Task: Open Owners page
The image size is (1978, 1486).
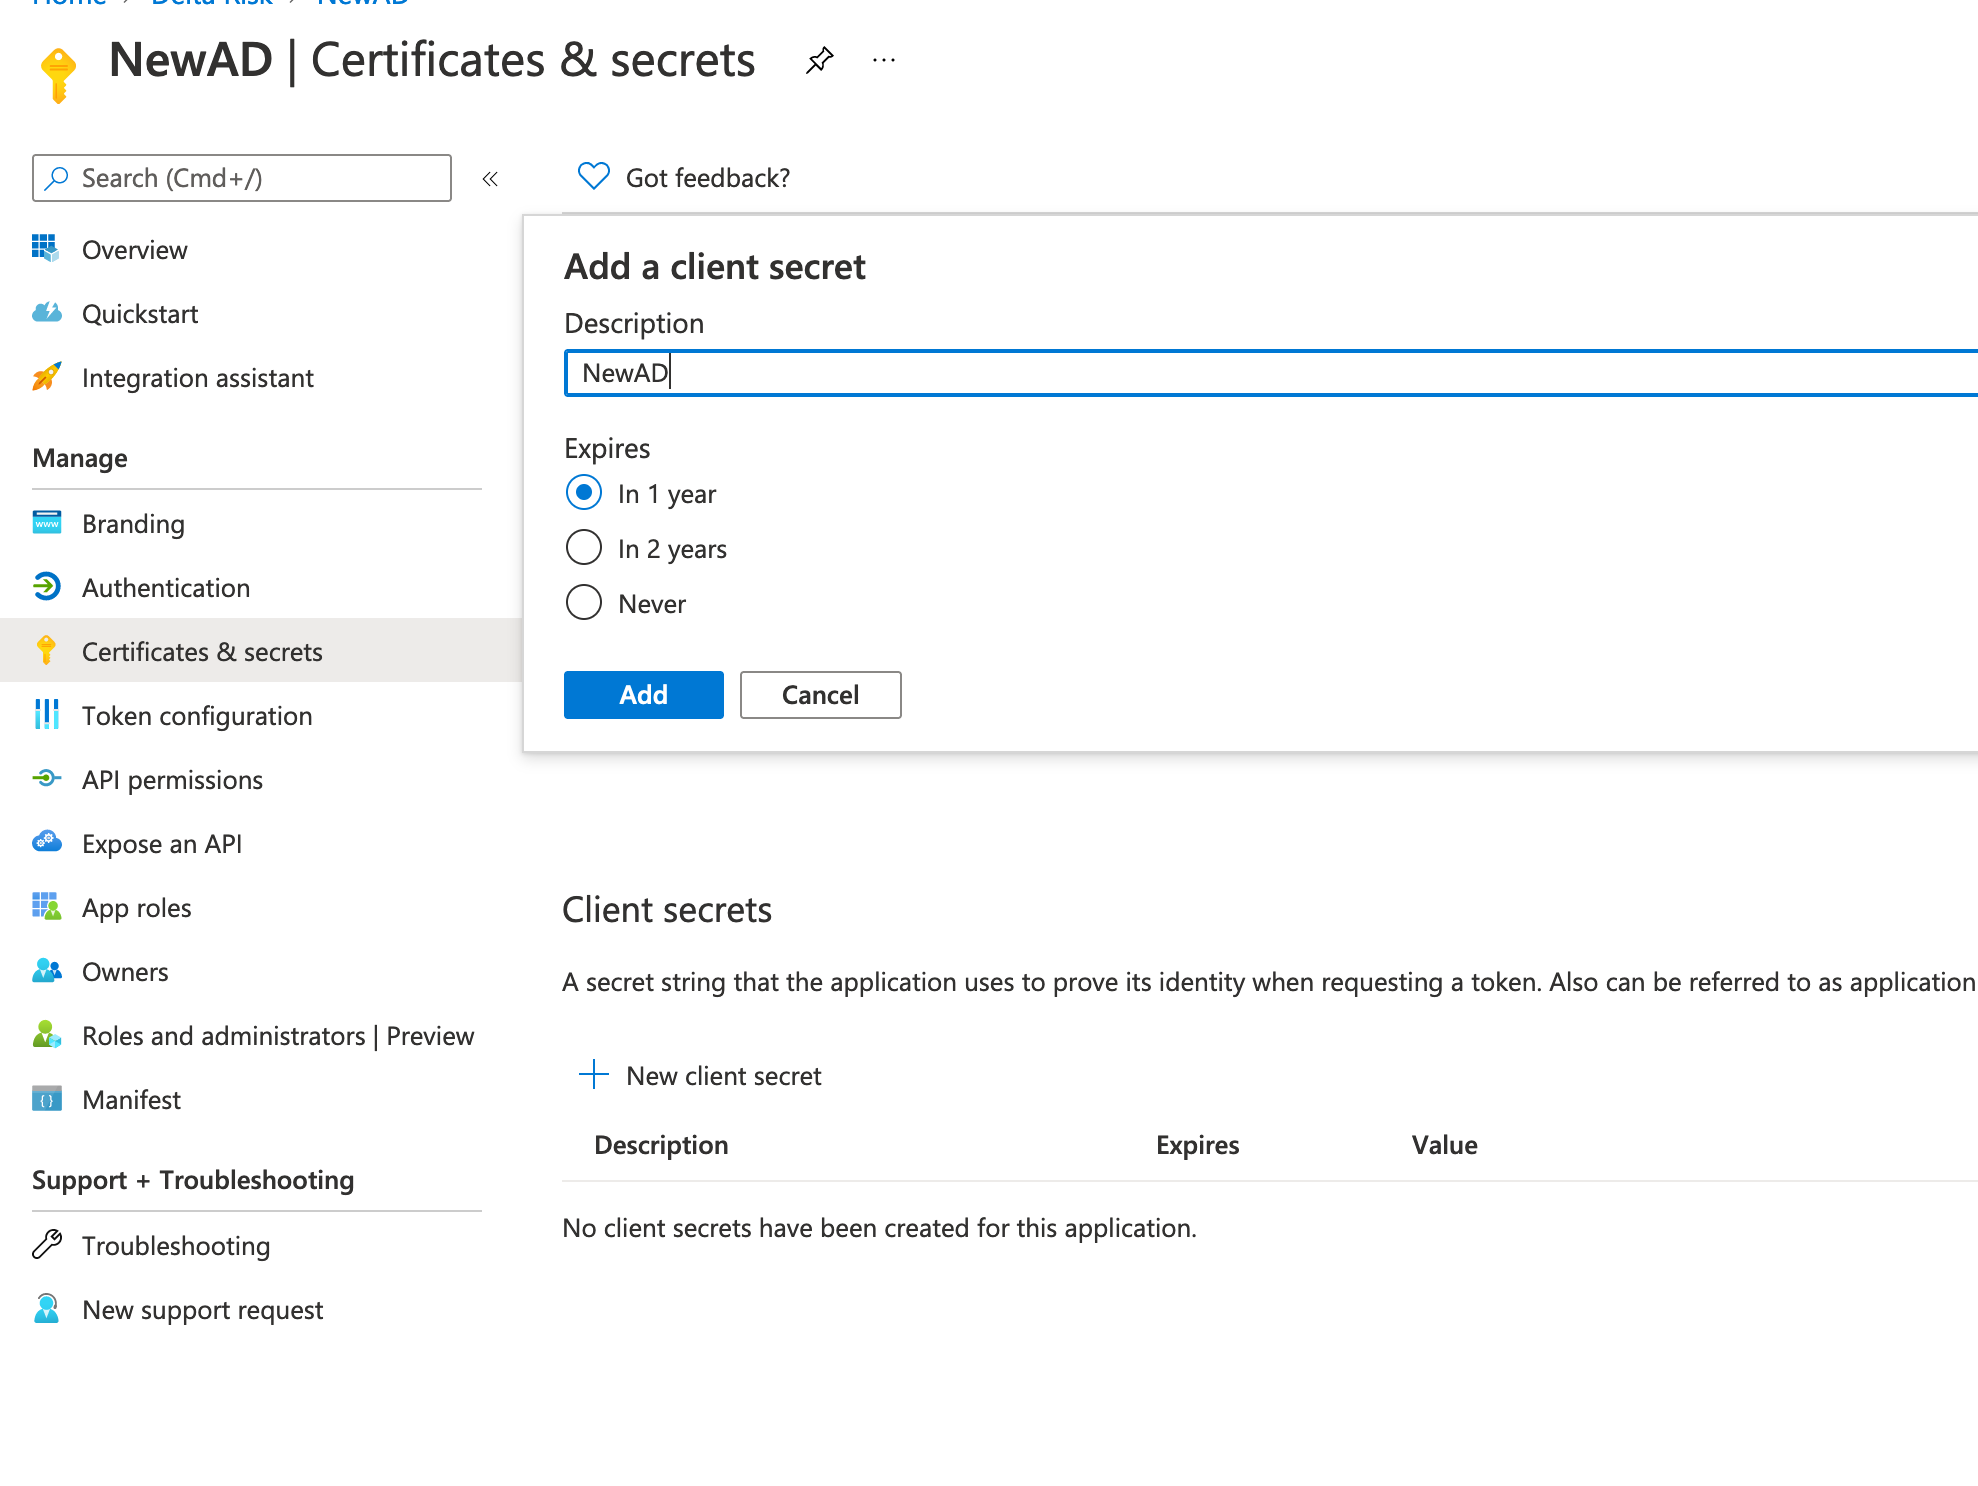Action: coord(125,972)
